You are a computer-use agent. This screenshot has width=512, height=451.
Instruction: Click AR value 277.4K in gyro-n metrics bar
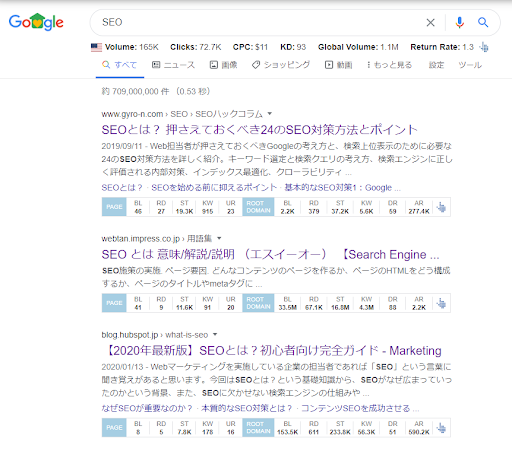419,211
